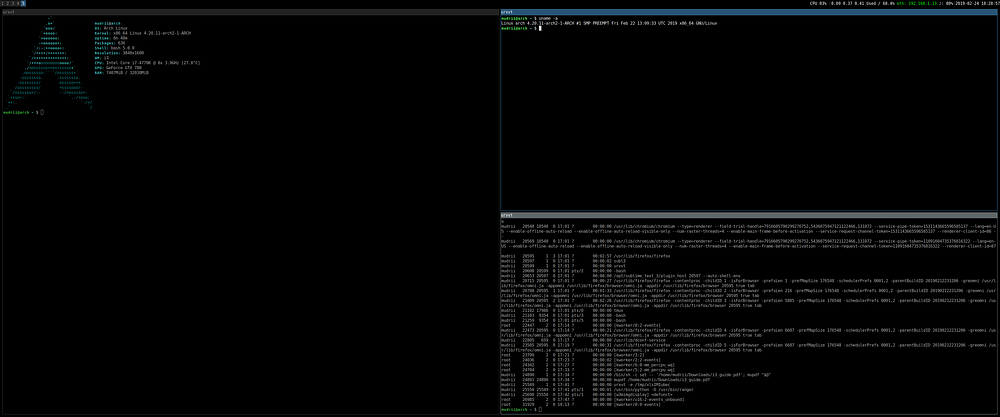Select the 'urxvt -e /tmp/vis' process line
This screenshot has height=417, width=1000.
pyautogui.click(x=585, y=384)
